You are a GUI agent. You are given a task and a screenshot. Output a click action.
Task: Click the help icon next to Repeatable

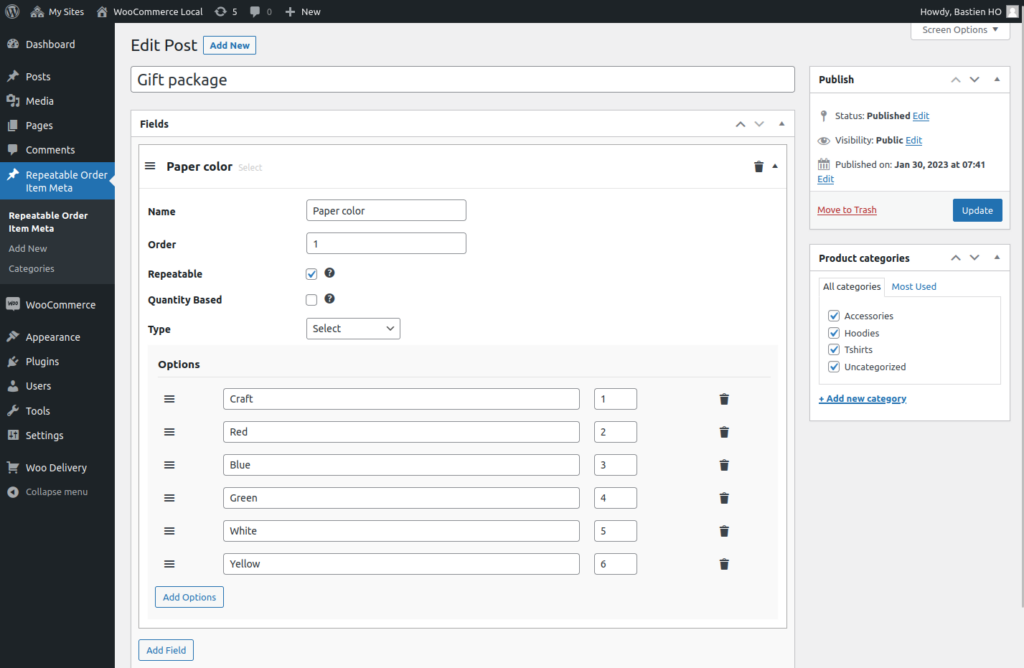(x=329, y=273)
